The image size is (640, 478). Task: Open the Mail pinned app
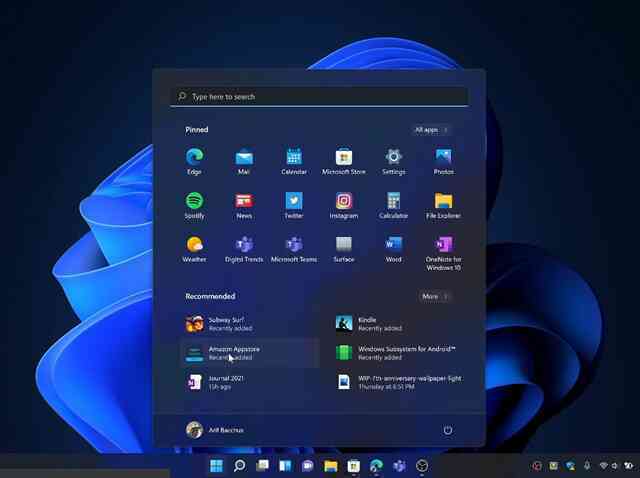click(x=244, y=162)
